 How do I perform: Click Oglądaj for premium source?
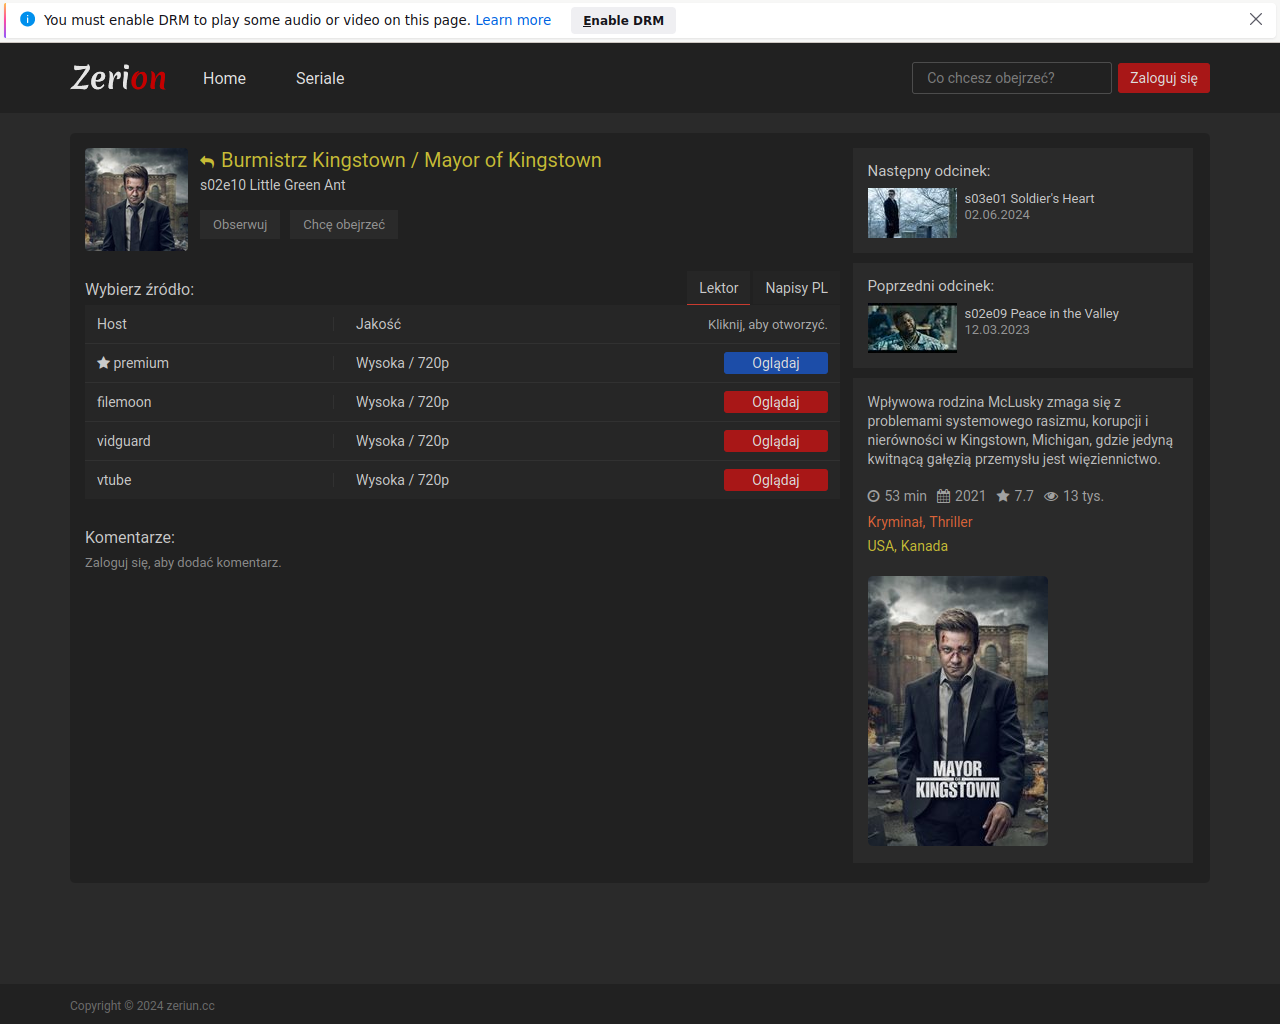pos(776,363)
